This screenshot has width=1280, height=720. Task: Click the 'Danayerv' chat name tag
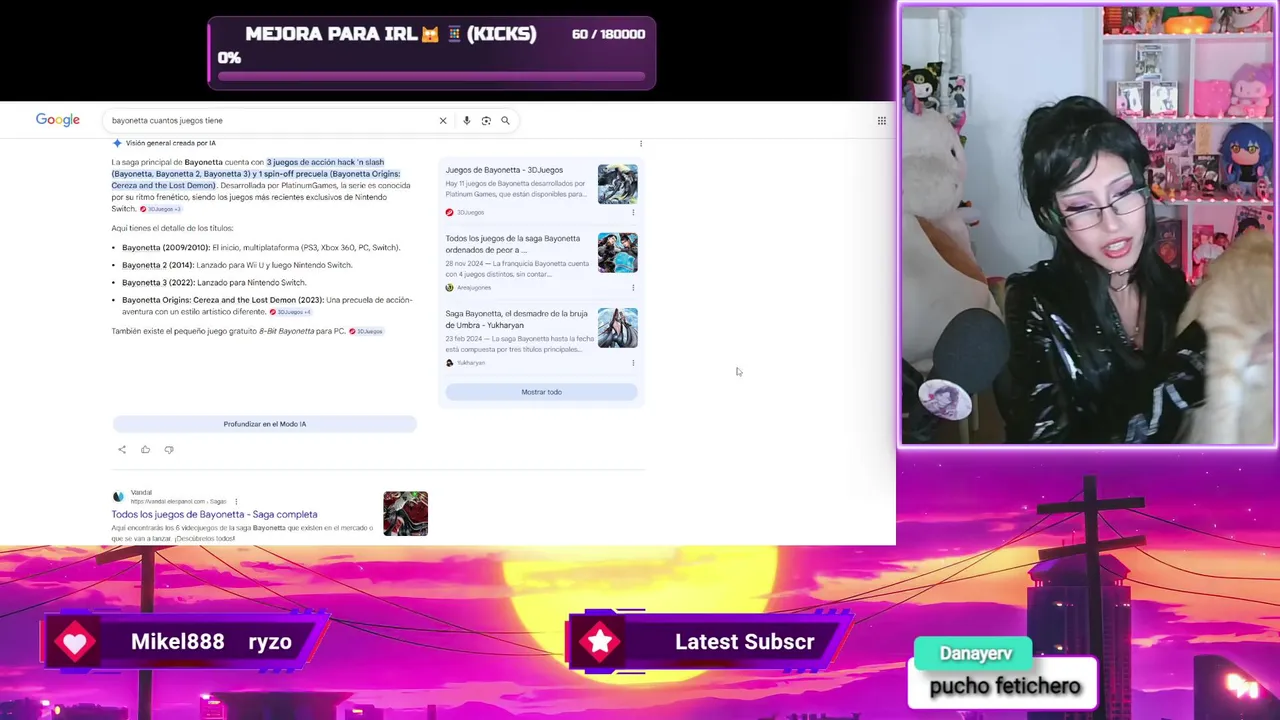click(x=976, y=653)
